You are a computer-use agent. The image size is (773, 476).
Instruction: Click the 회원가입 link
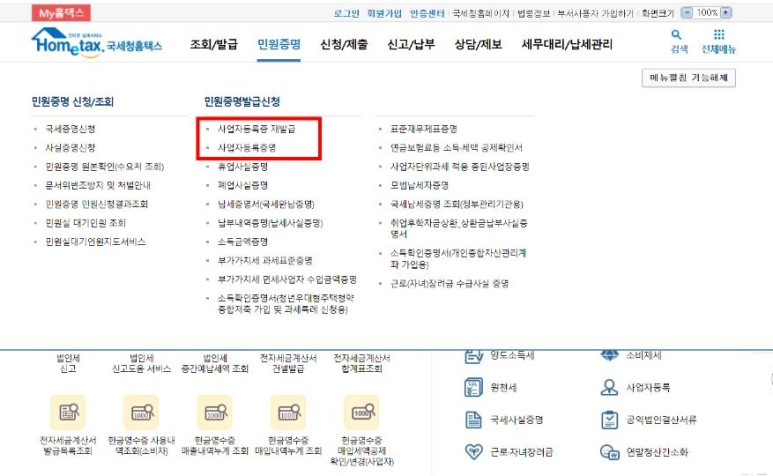384,13
